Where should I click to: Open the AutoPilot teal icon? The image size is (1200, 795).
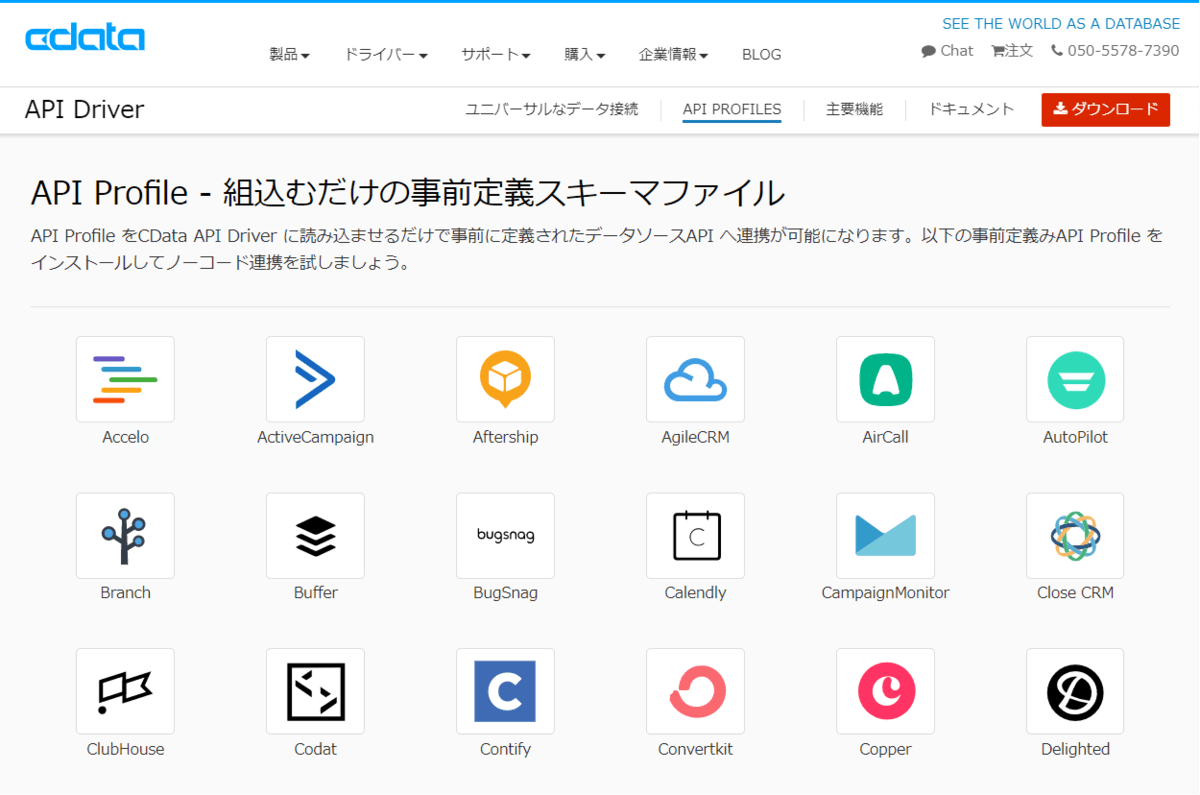(1075, 379)
